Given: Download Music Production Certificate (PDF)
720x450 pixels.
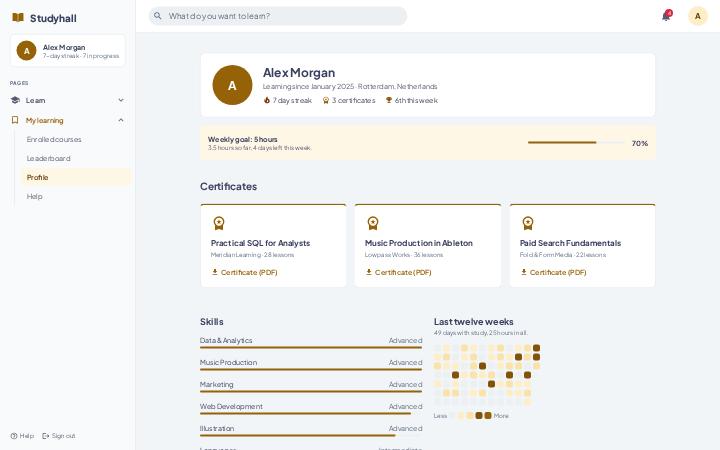Looking at the screenshot, I should pyautogui.click(x=399, y=272).
